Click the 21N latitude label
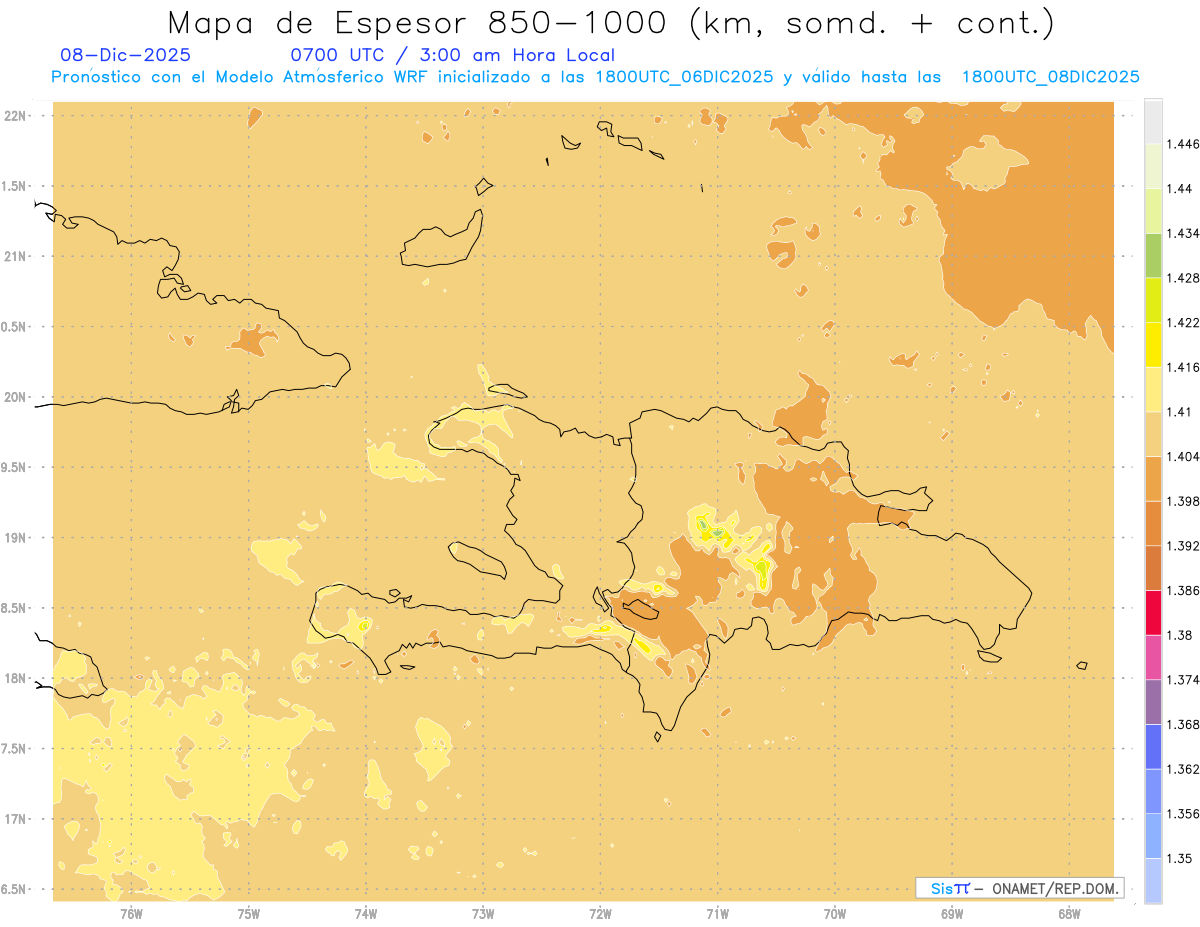The width and height of the screenshot is (1200, 927). click(17, 257)
